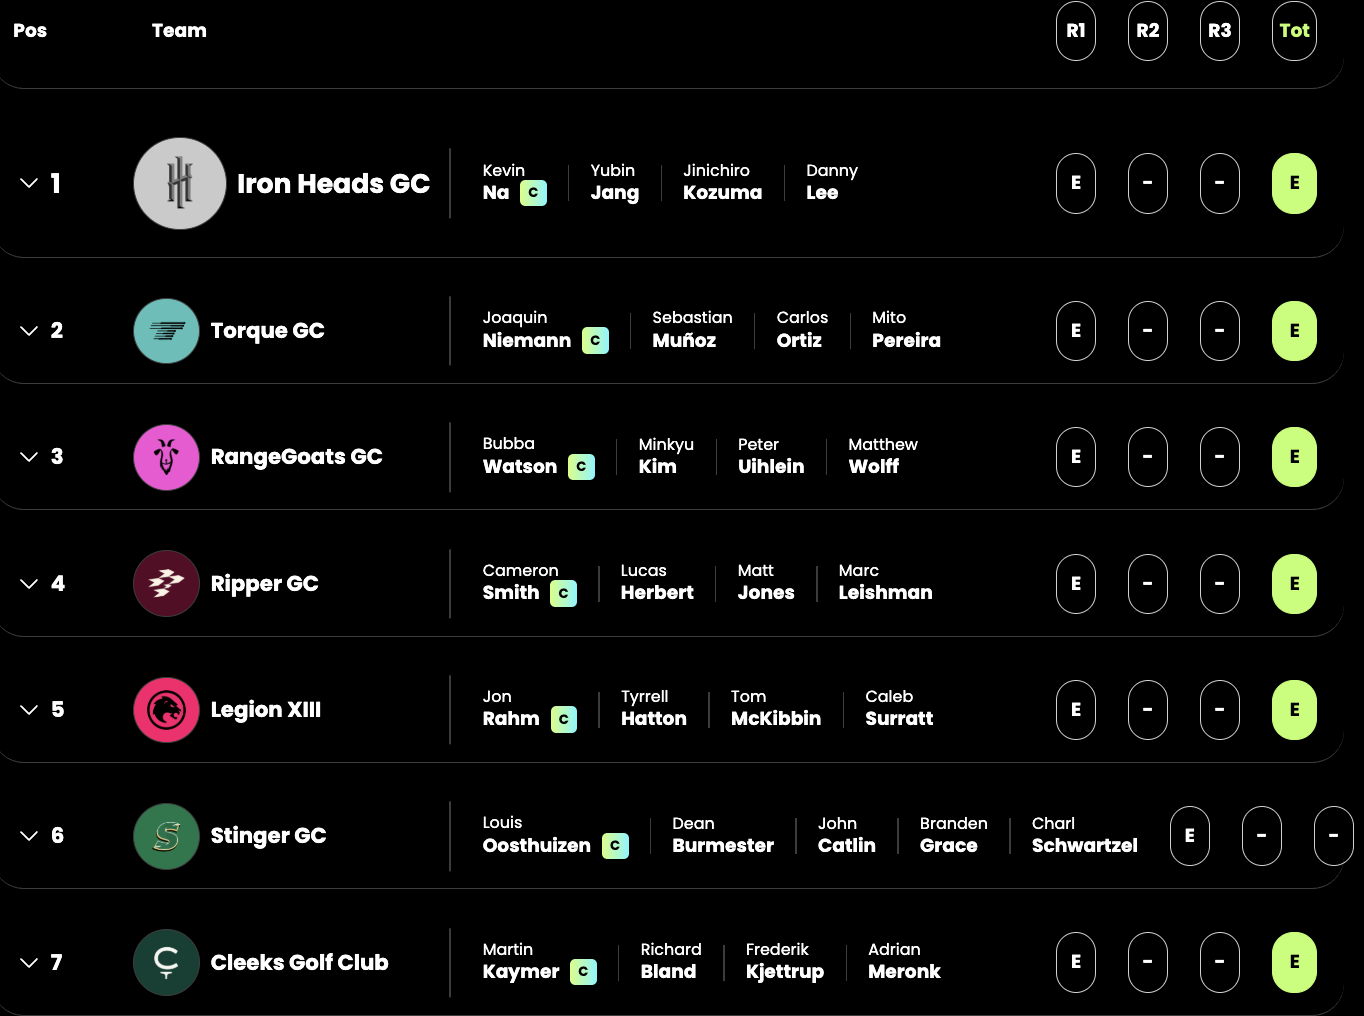The image size is (1364, 1016).
Task: Click player name Matthew Wolff
Action: click(883, 455)
